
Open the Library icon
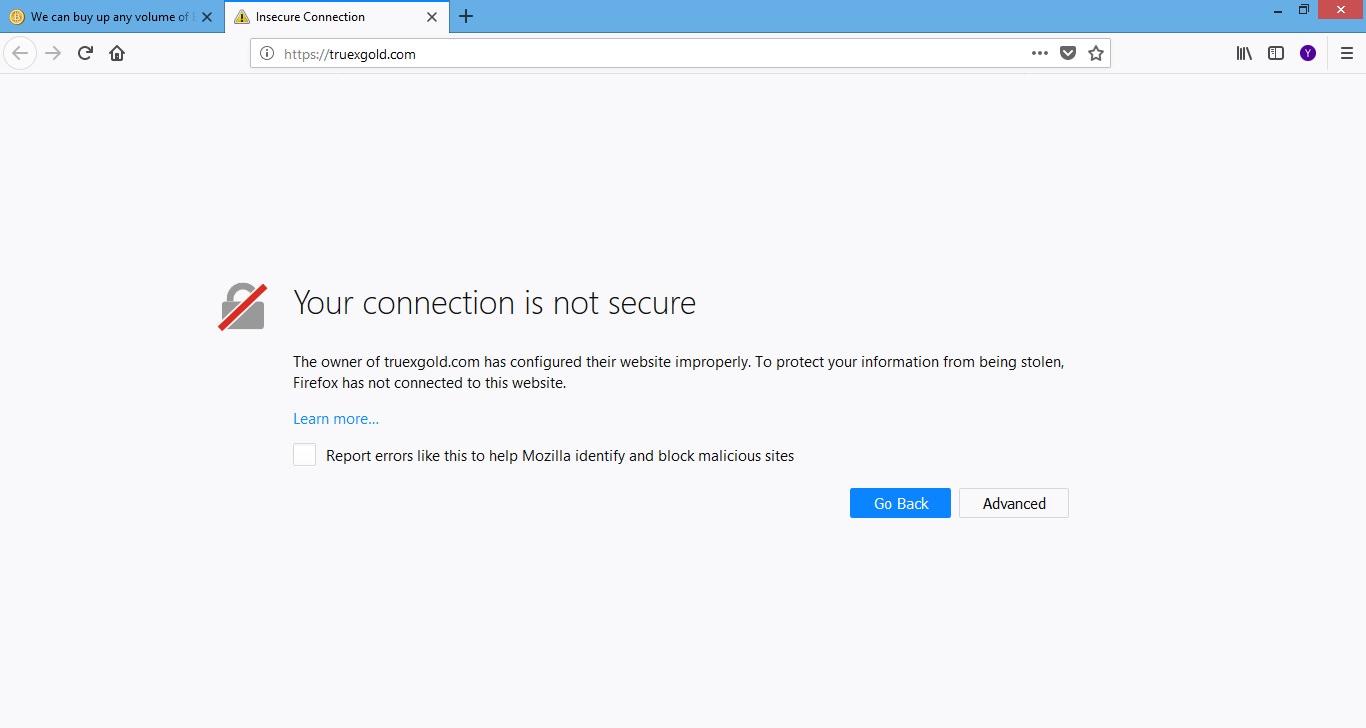[1244, 54]
